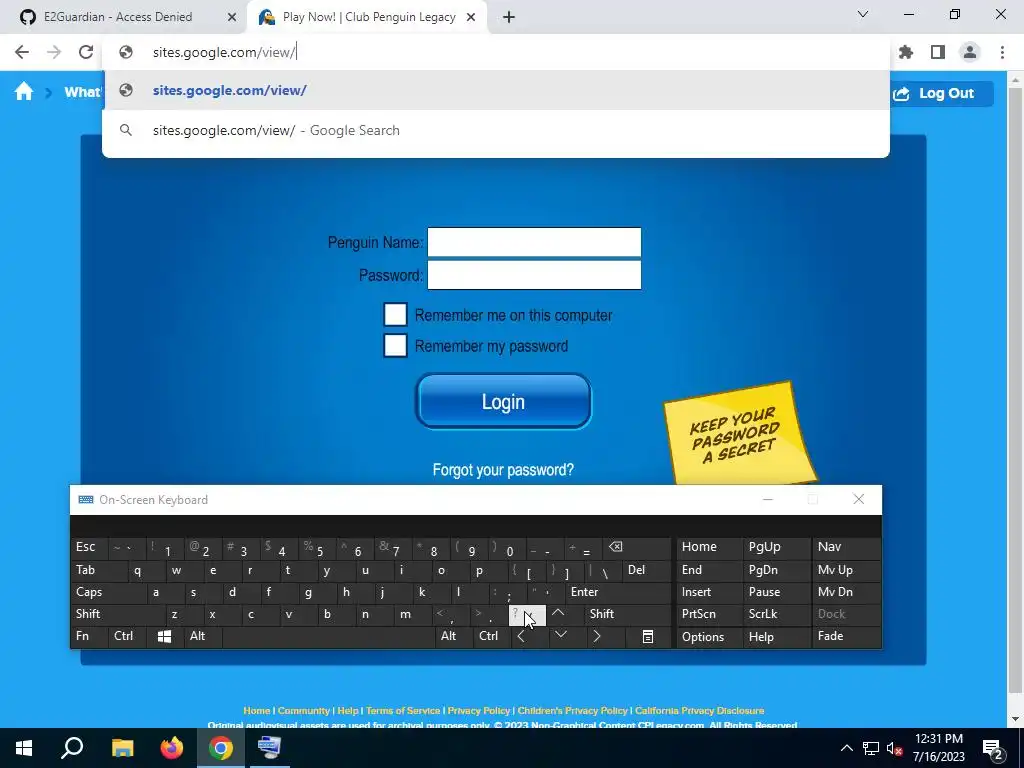Screen dimensions: 1024x768
Task: Click Tab key on On-Screen Keyboard
Action: coord(99,570)
